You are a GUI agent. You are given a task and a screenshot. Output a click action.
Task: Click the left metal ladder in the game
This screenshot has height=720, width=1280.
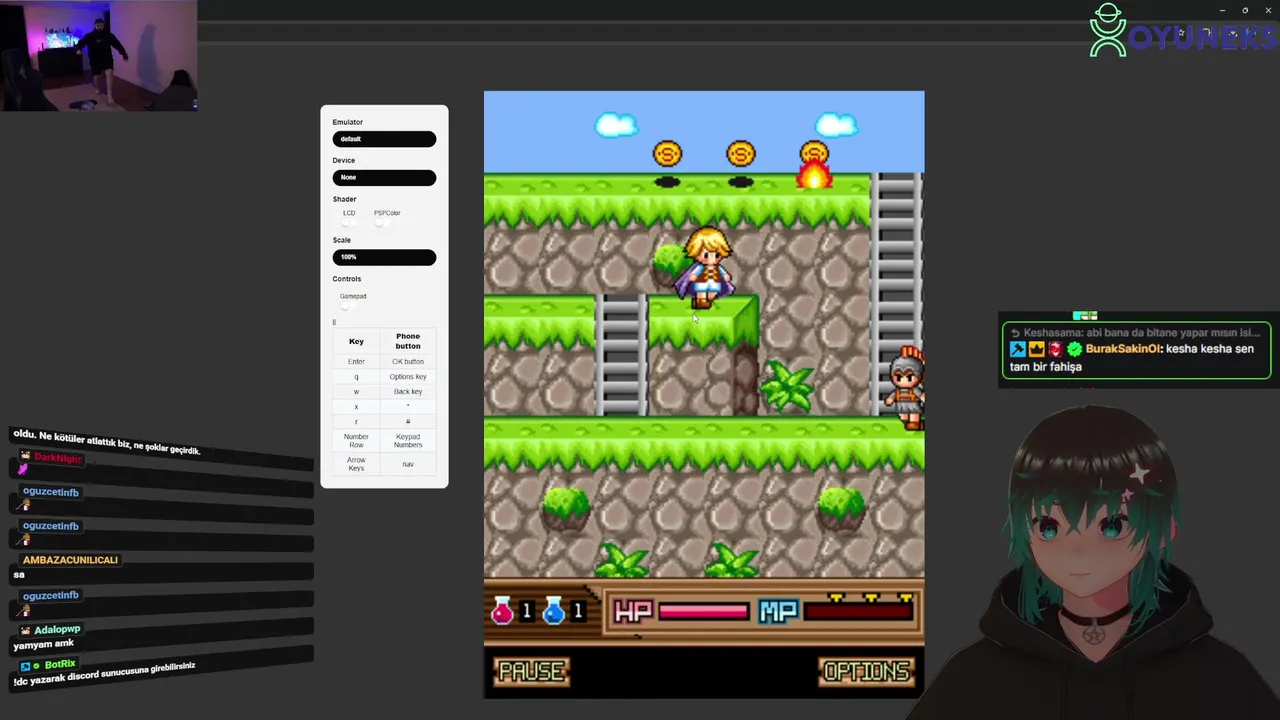tap(621, 355)
